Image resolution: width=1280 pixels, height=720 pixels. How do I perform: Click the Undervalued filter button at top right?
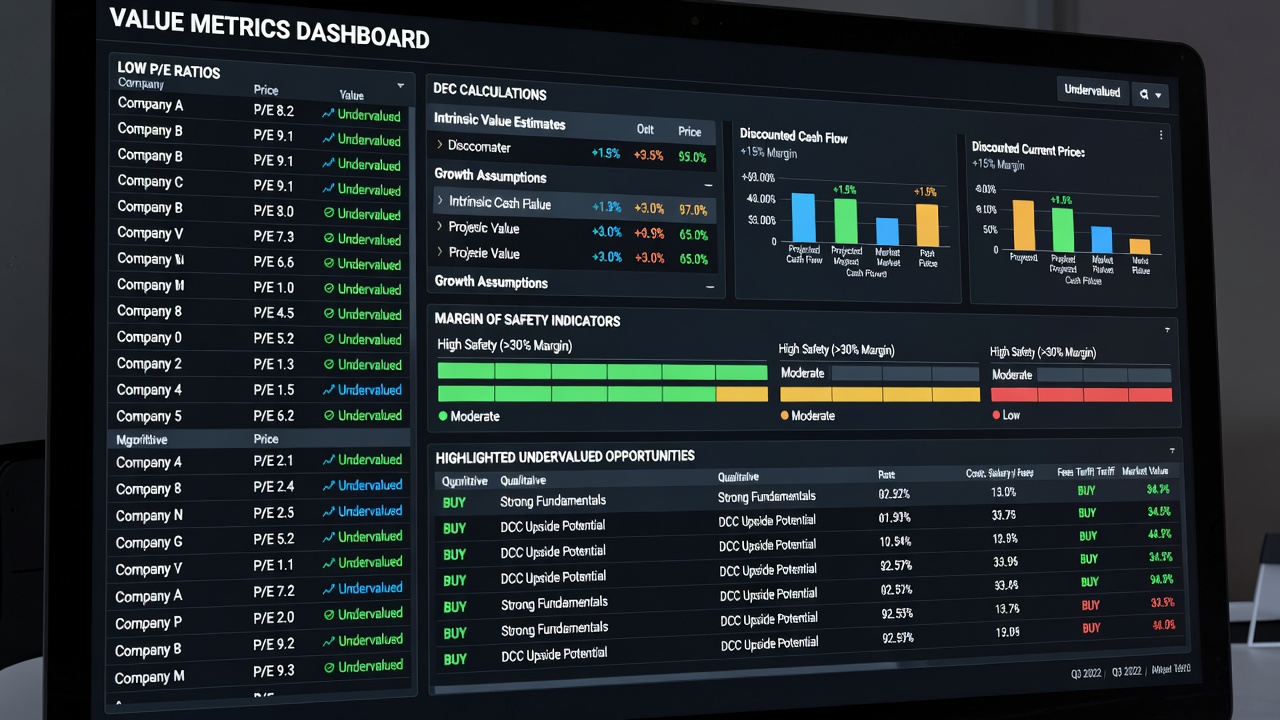[1092, 91]
